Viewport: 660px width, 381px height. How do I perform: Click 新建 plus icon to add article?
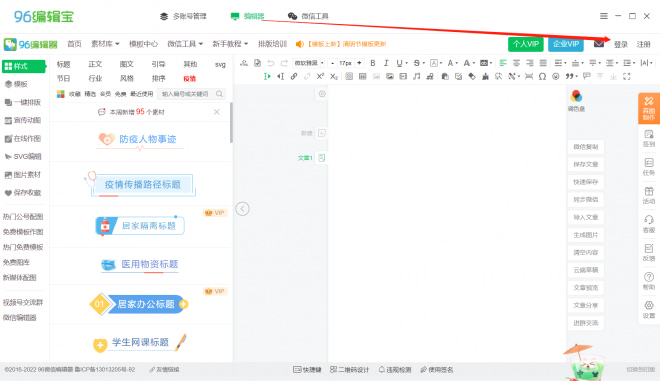click(x=322, y=133)
